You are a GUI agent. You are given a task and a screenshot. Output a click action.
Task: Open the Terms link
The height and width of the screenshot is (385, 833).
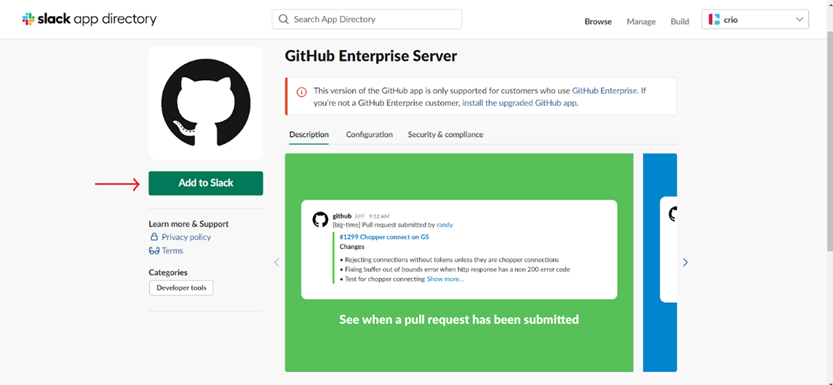point(172,251)
